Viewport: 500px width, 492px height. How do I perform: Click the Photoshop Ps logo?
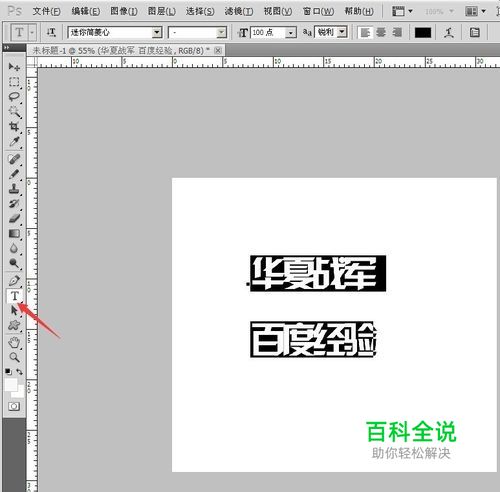coord(15,11)
